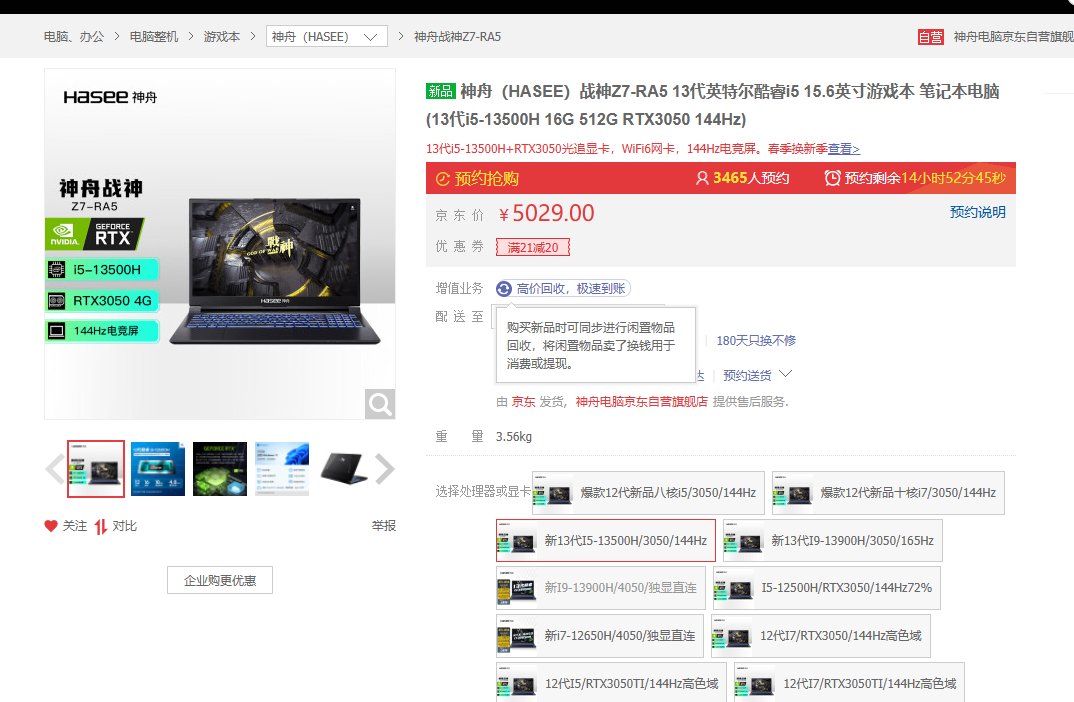This screenshot has width=1074, height=702.
Task: Click the 预约抢购 clock icon
Action: click(443, 179)
